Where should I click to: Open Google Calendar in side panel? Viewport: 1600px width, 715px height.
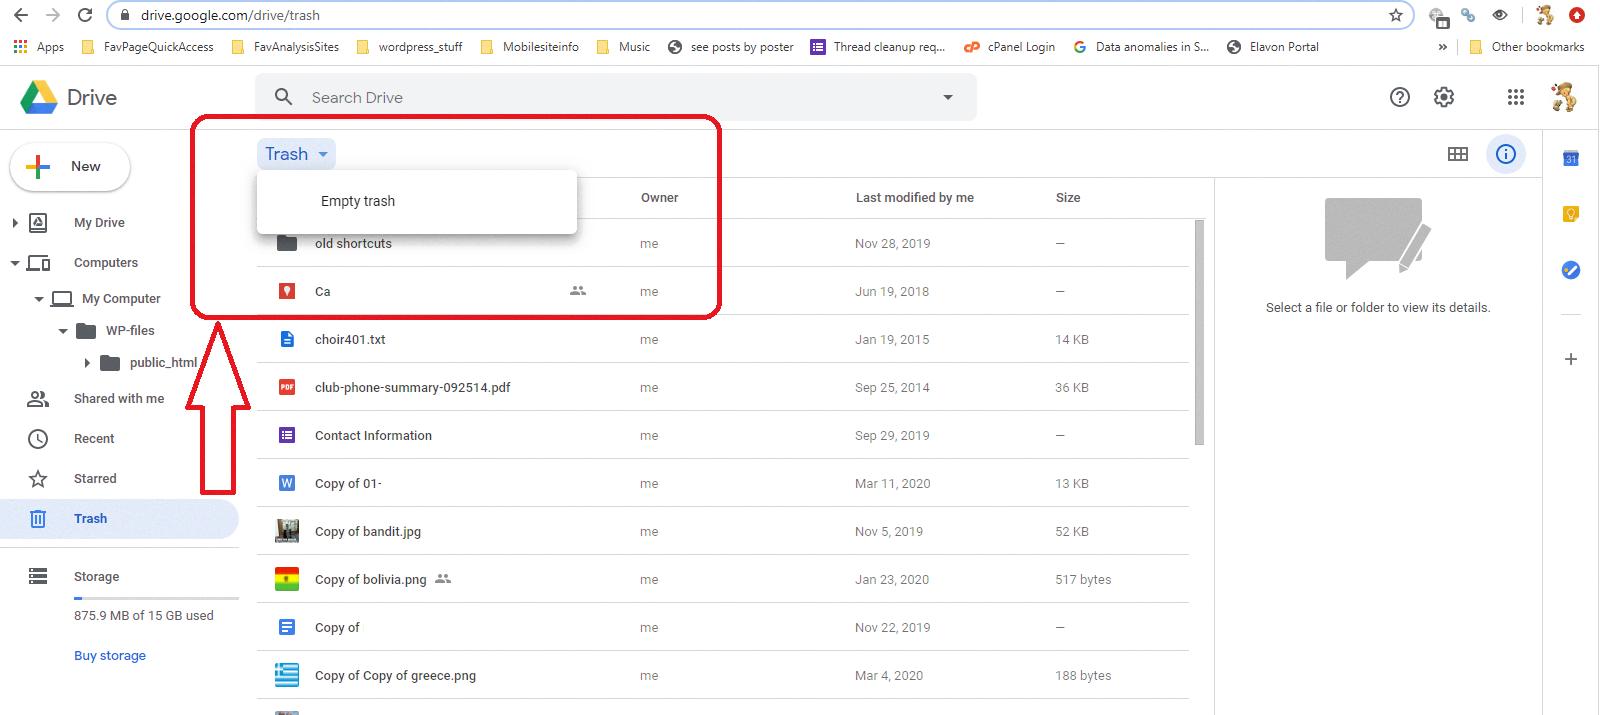point(1570,159)
